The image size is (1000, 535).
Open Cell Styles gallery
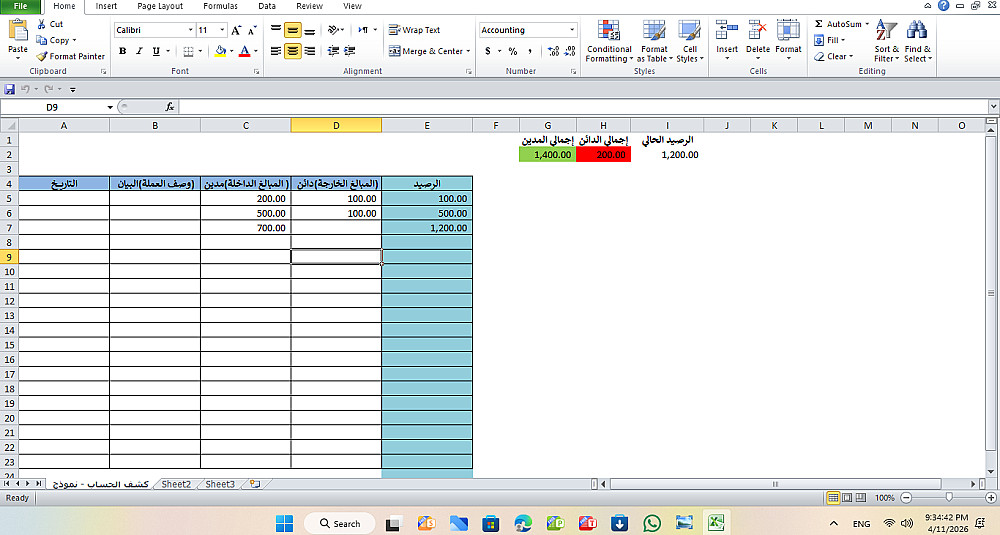(689, 41)
